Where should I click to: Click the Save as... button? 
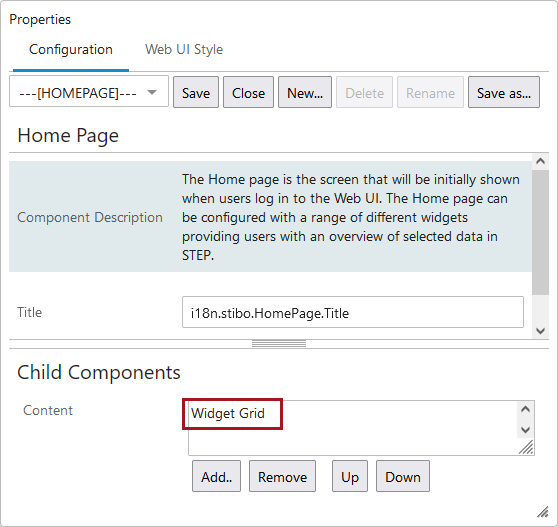504,92
